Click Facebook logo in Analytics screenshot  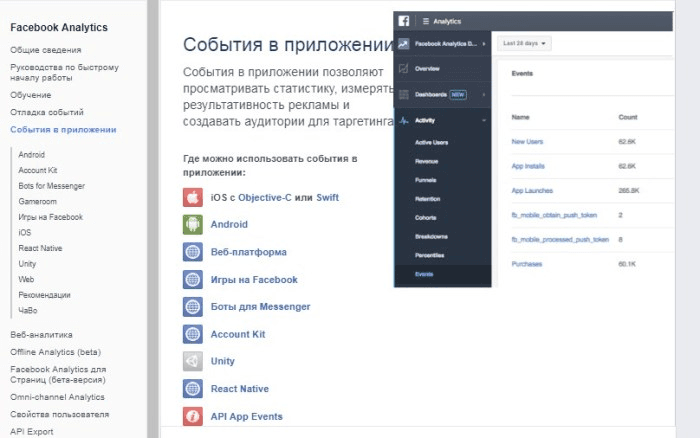404,21
